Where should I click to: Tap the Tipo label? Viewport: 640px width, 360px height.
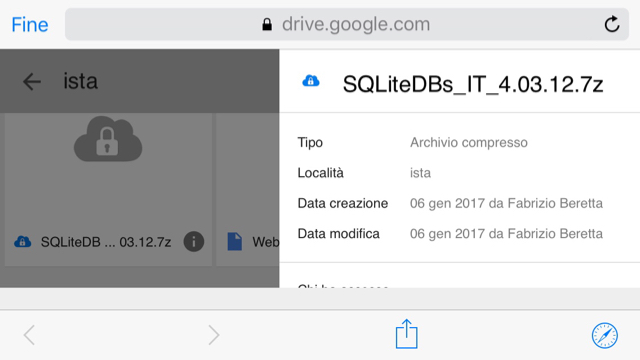pos(310,142)
